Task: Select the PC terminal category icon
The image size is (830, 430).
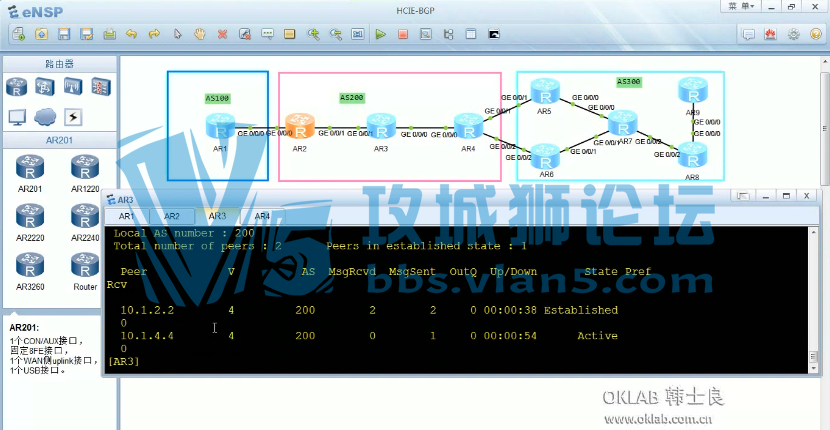Action: coord(17,117)
